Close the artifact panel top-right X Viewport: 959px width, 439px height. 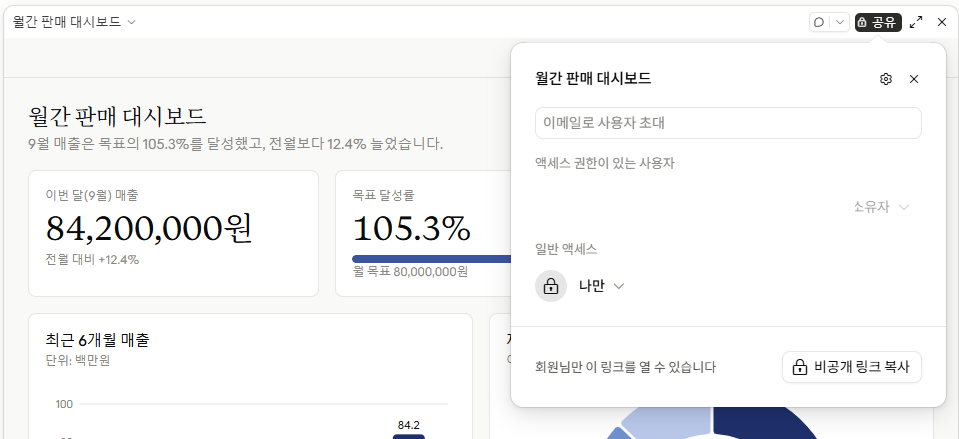(x=942, y=23)
